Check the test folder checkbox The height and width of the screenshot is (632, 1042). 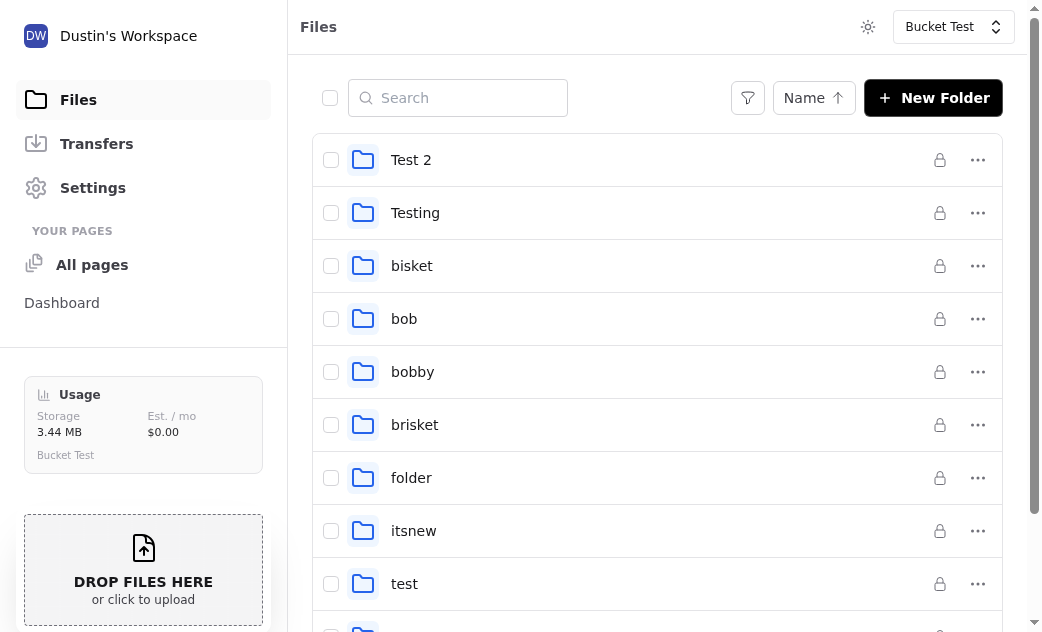(x=331, y=584)
